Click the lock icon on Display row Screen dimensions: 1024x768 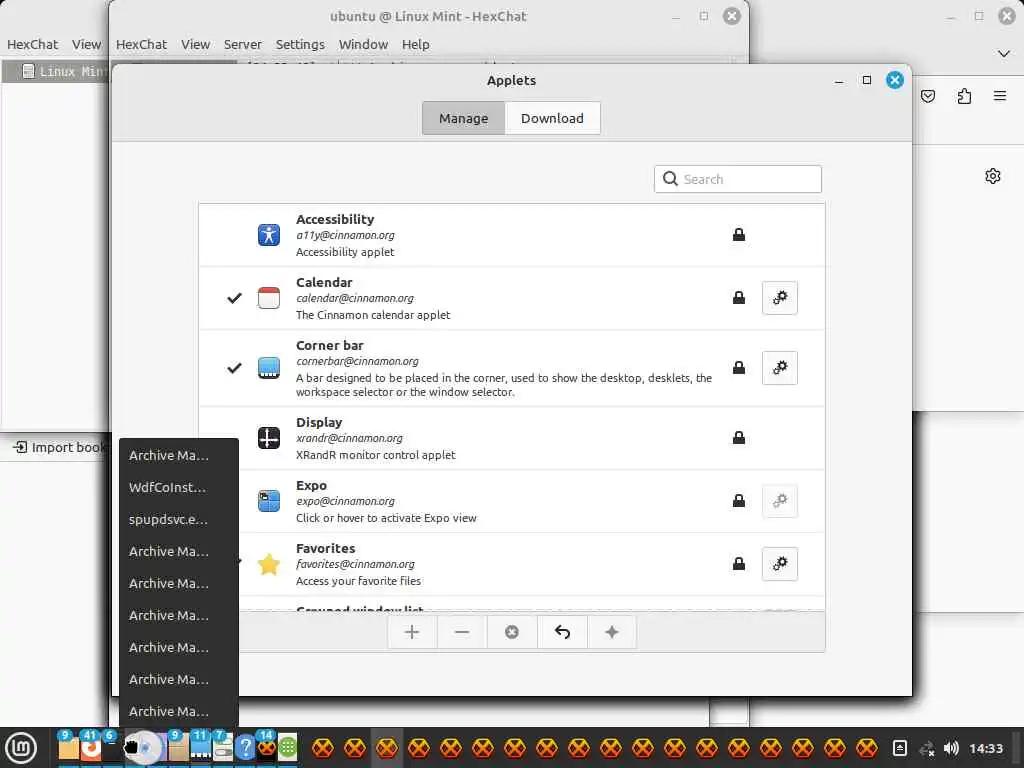coord(739,438)
